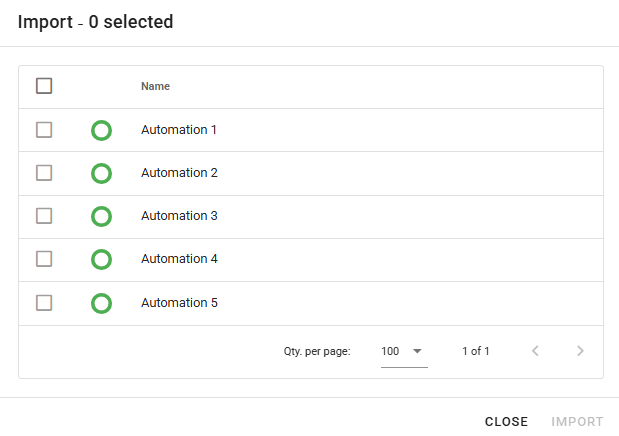Click the green status circle for Automation 4
Screen dimensions: 619x436
coord(101,260)
